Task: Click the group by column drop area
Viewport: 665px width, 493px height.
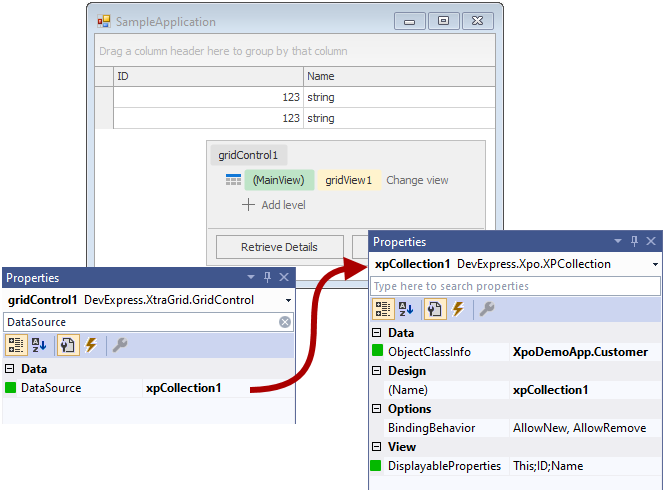Action: [295, 51]
